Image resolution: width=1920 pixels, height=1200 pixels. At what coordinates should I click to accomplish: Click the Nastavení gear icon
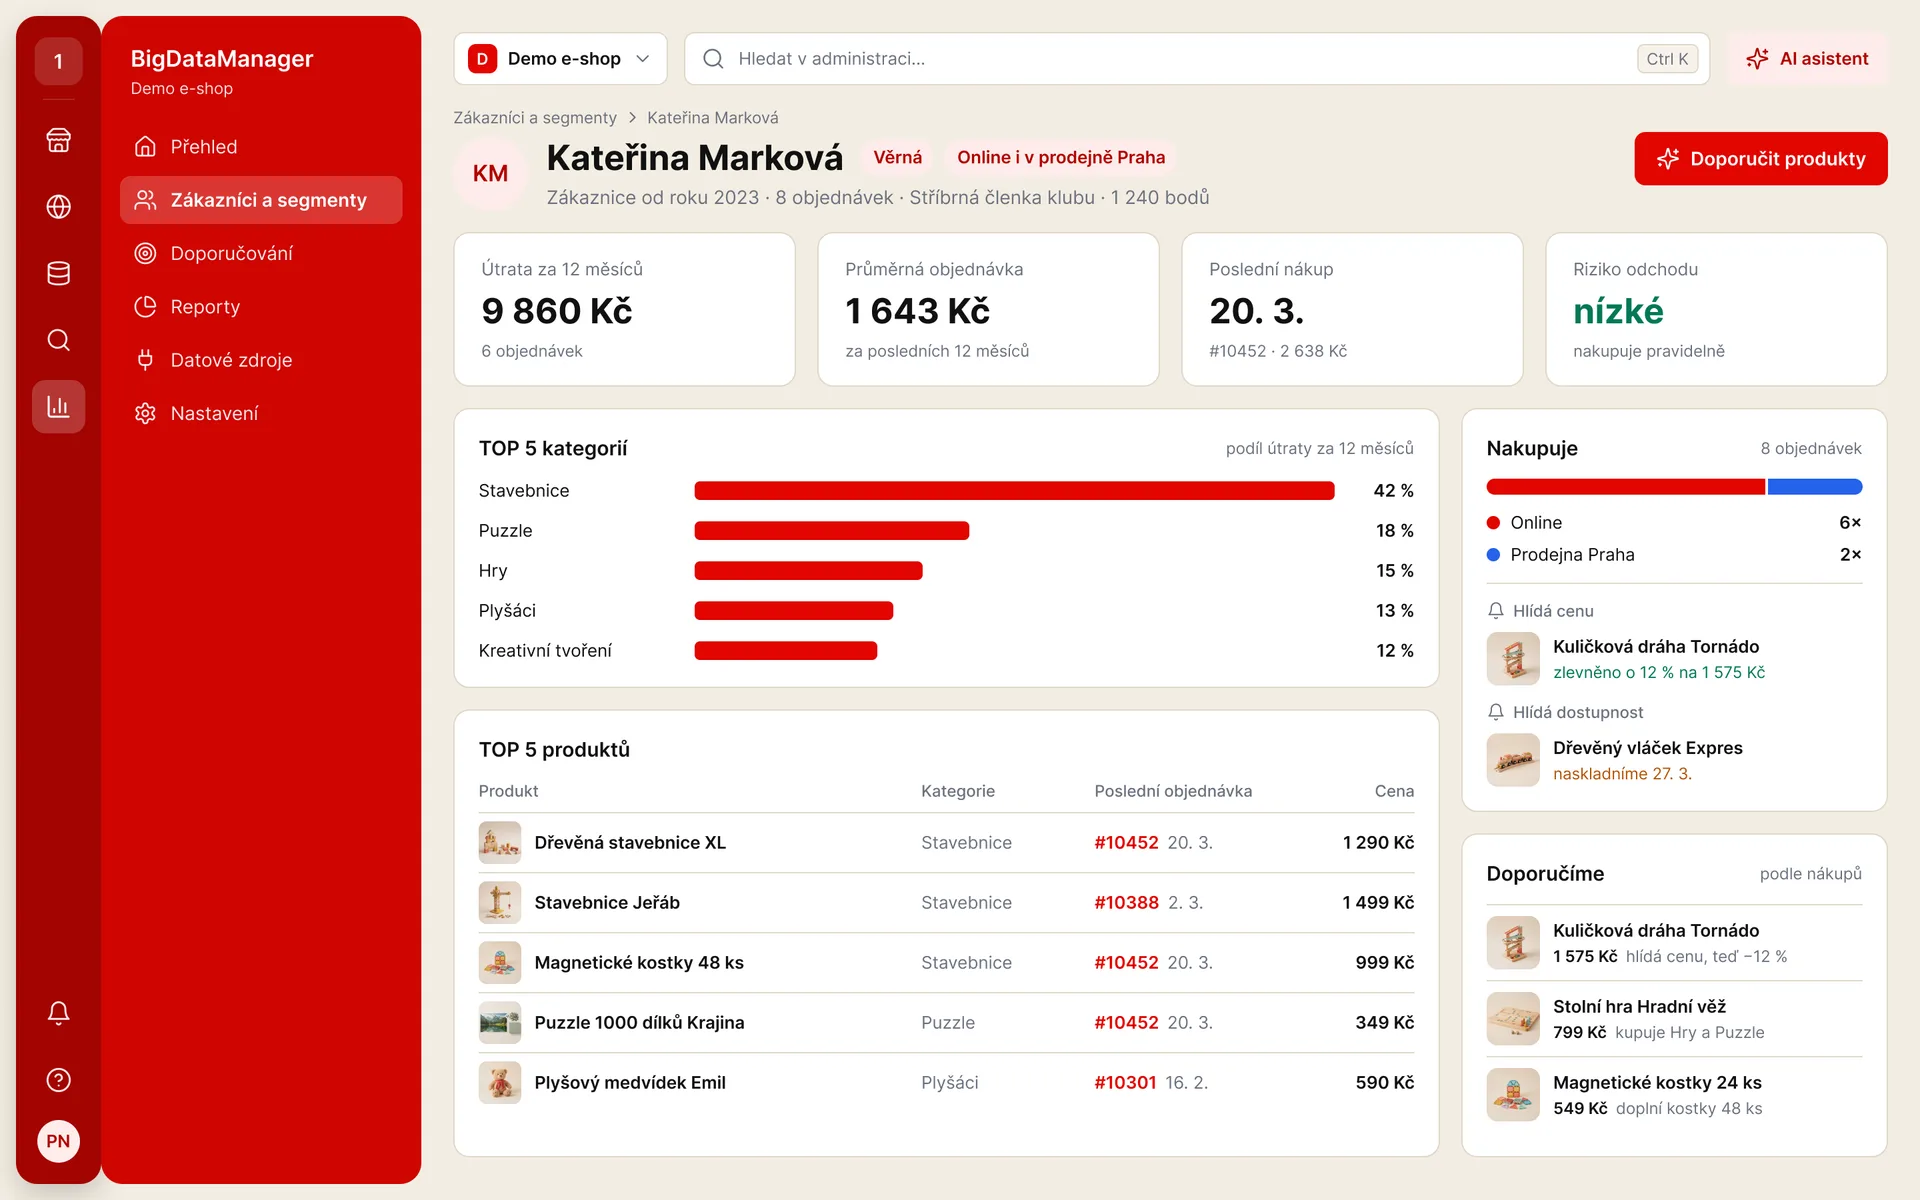point(145,413)
